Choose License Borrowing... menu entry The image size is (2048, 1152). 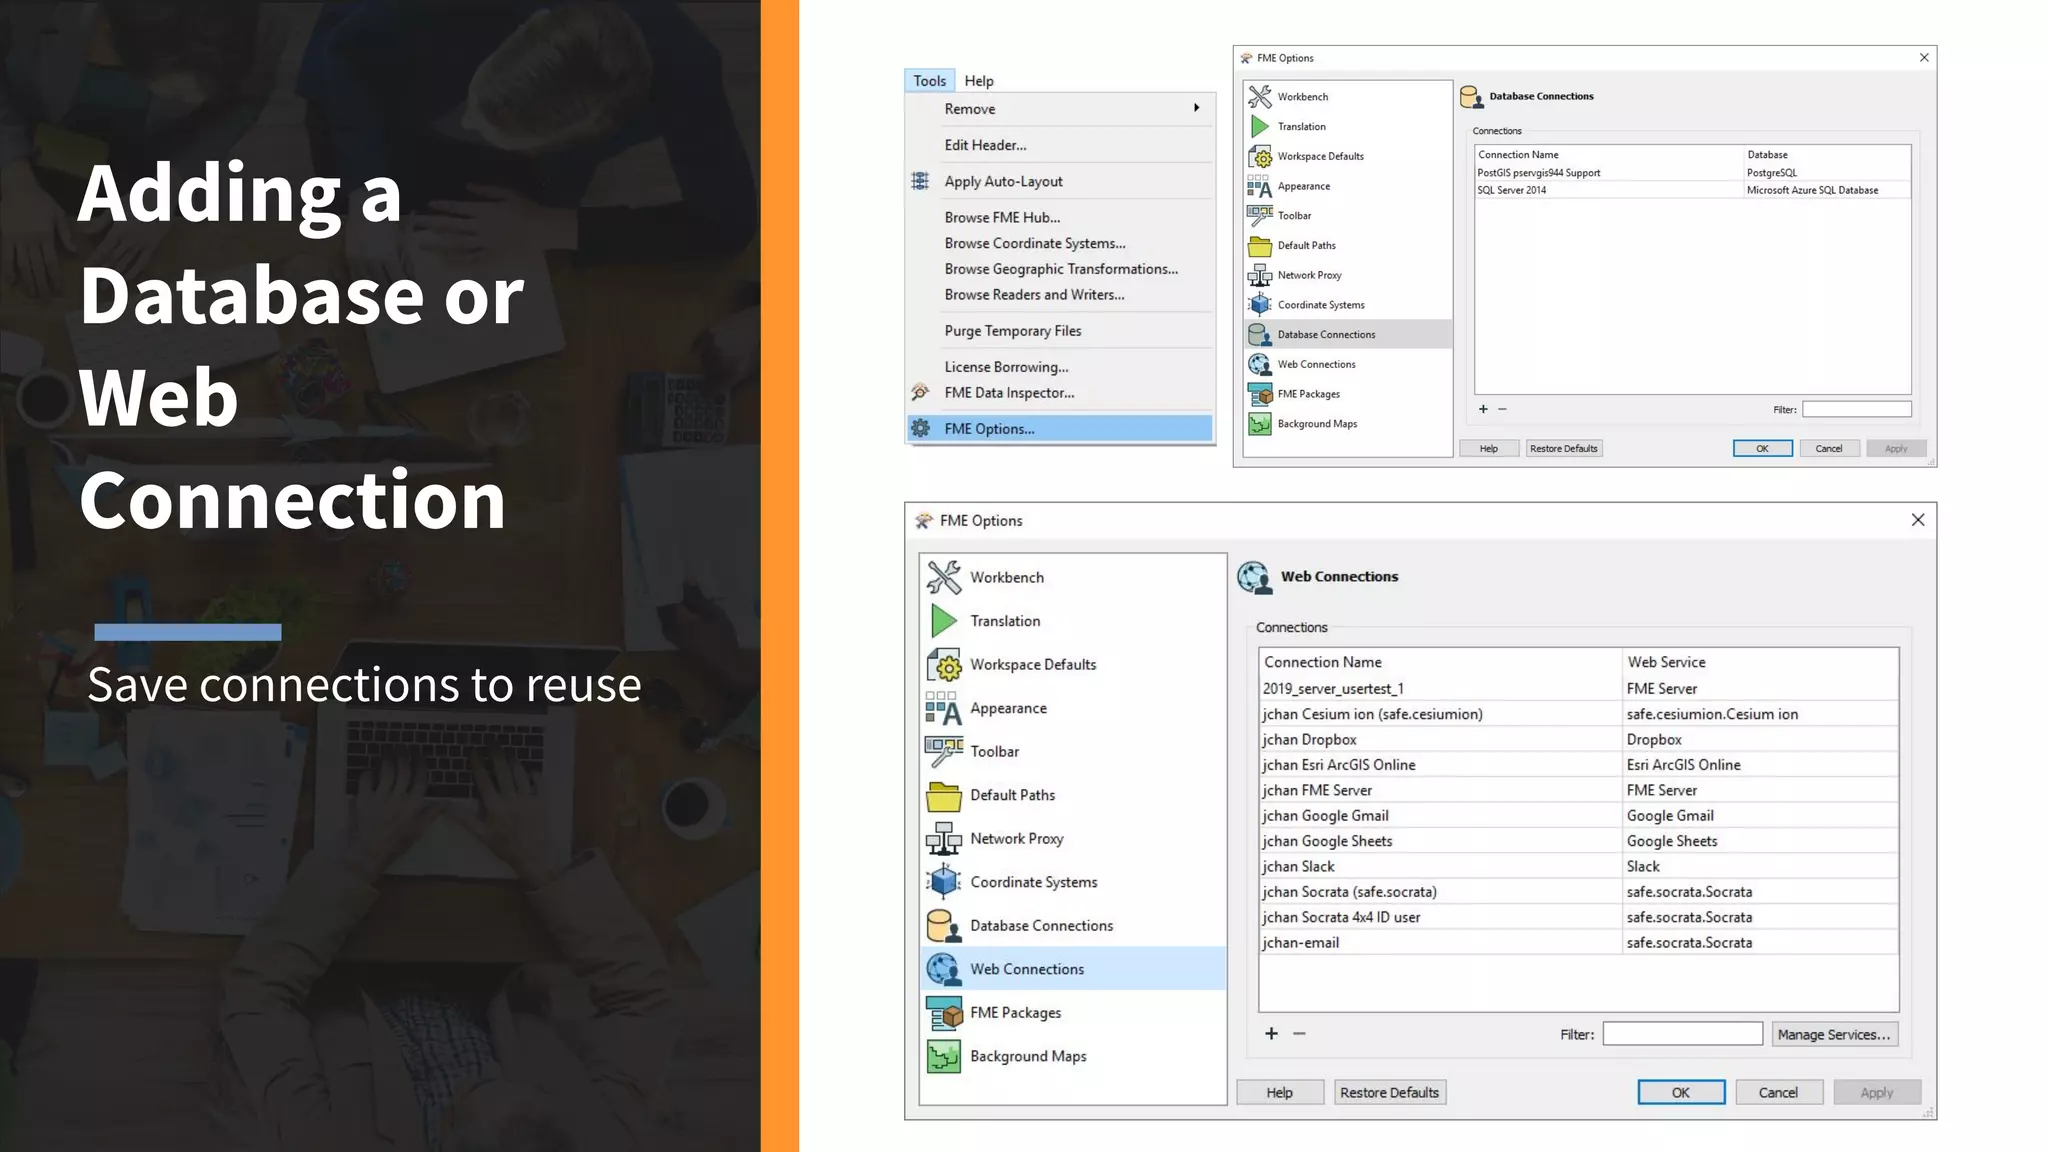click(1060, 367)
